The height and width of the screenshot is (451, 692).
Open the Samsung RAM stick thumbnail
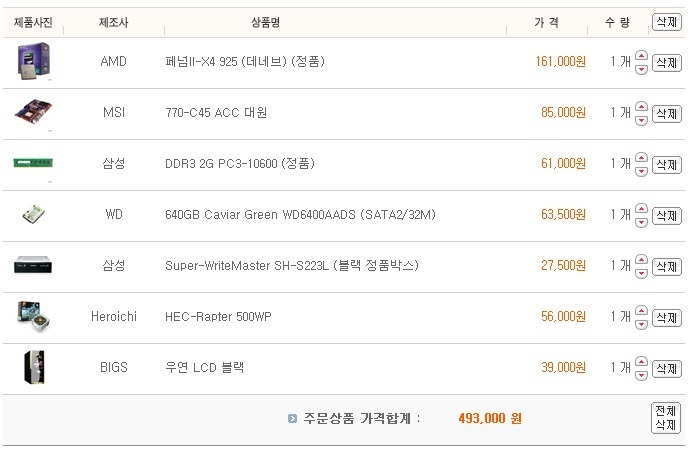(33, 163)
